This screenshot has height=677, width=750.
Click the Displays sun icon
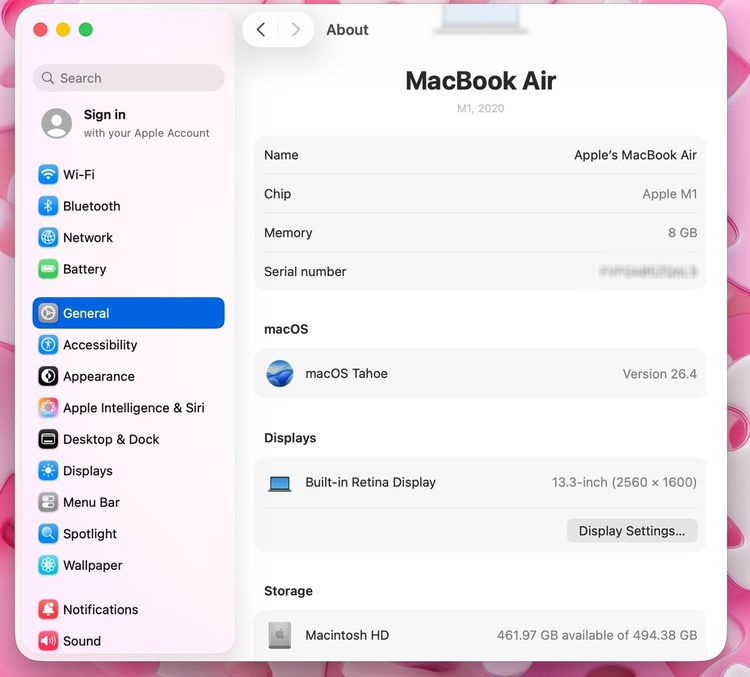pos(48,471)
